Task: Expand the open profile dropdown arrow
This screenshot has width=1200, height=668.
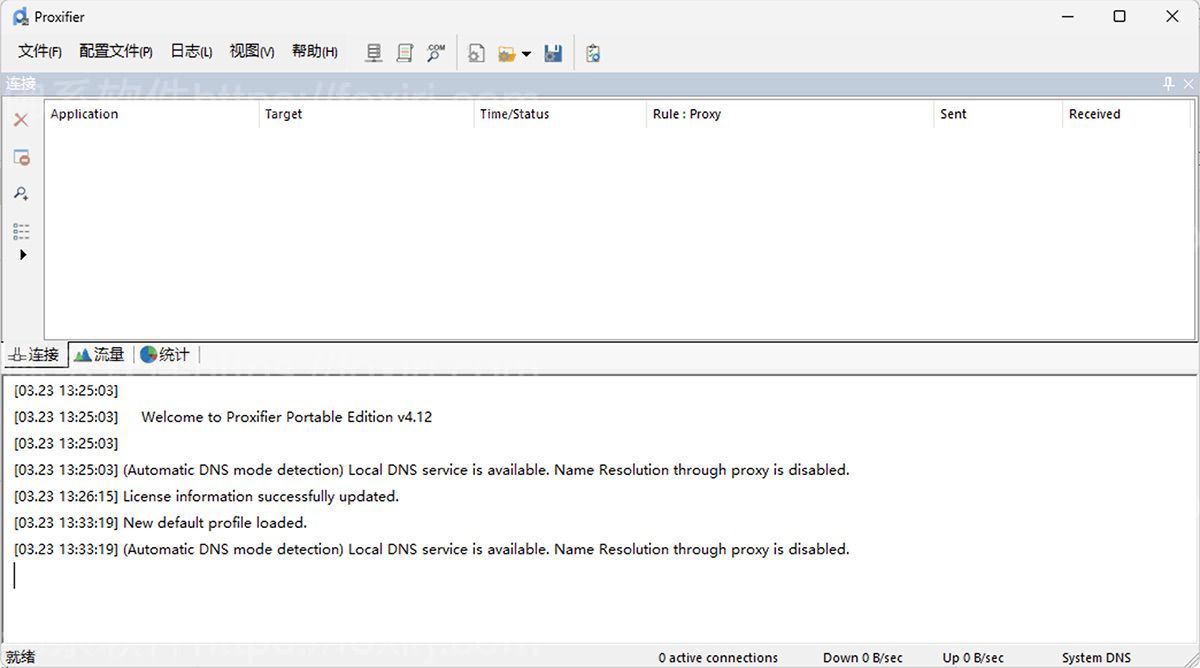Action: (x=526, y=54)
